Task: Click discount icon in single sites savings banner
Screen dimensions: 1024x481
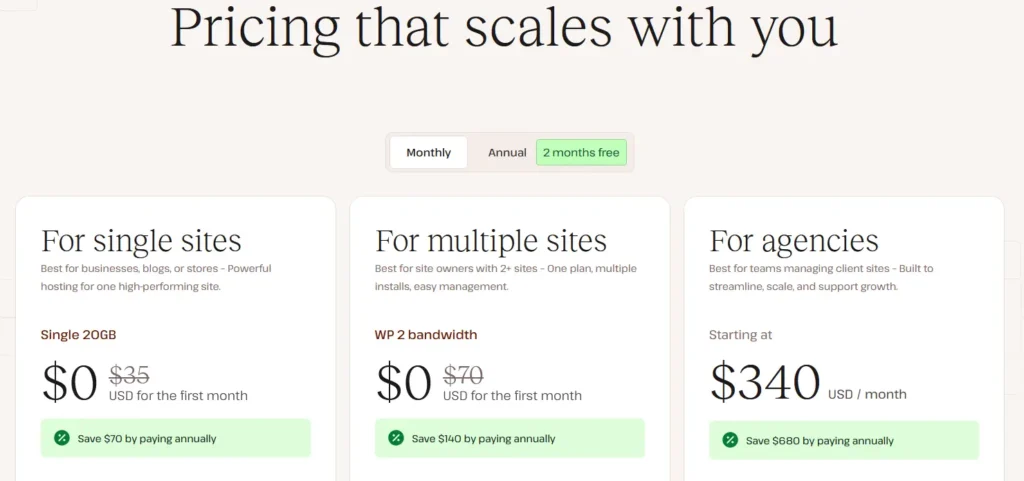Action: 61,438
